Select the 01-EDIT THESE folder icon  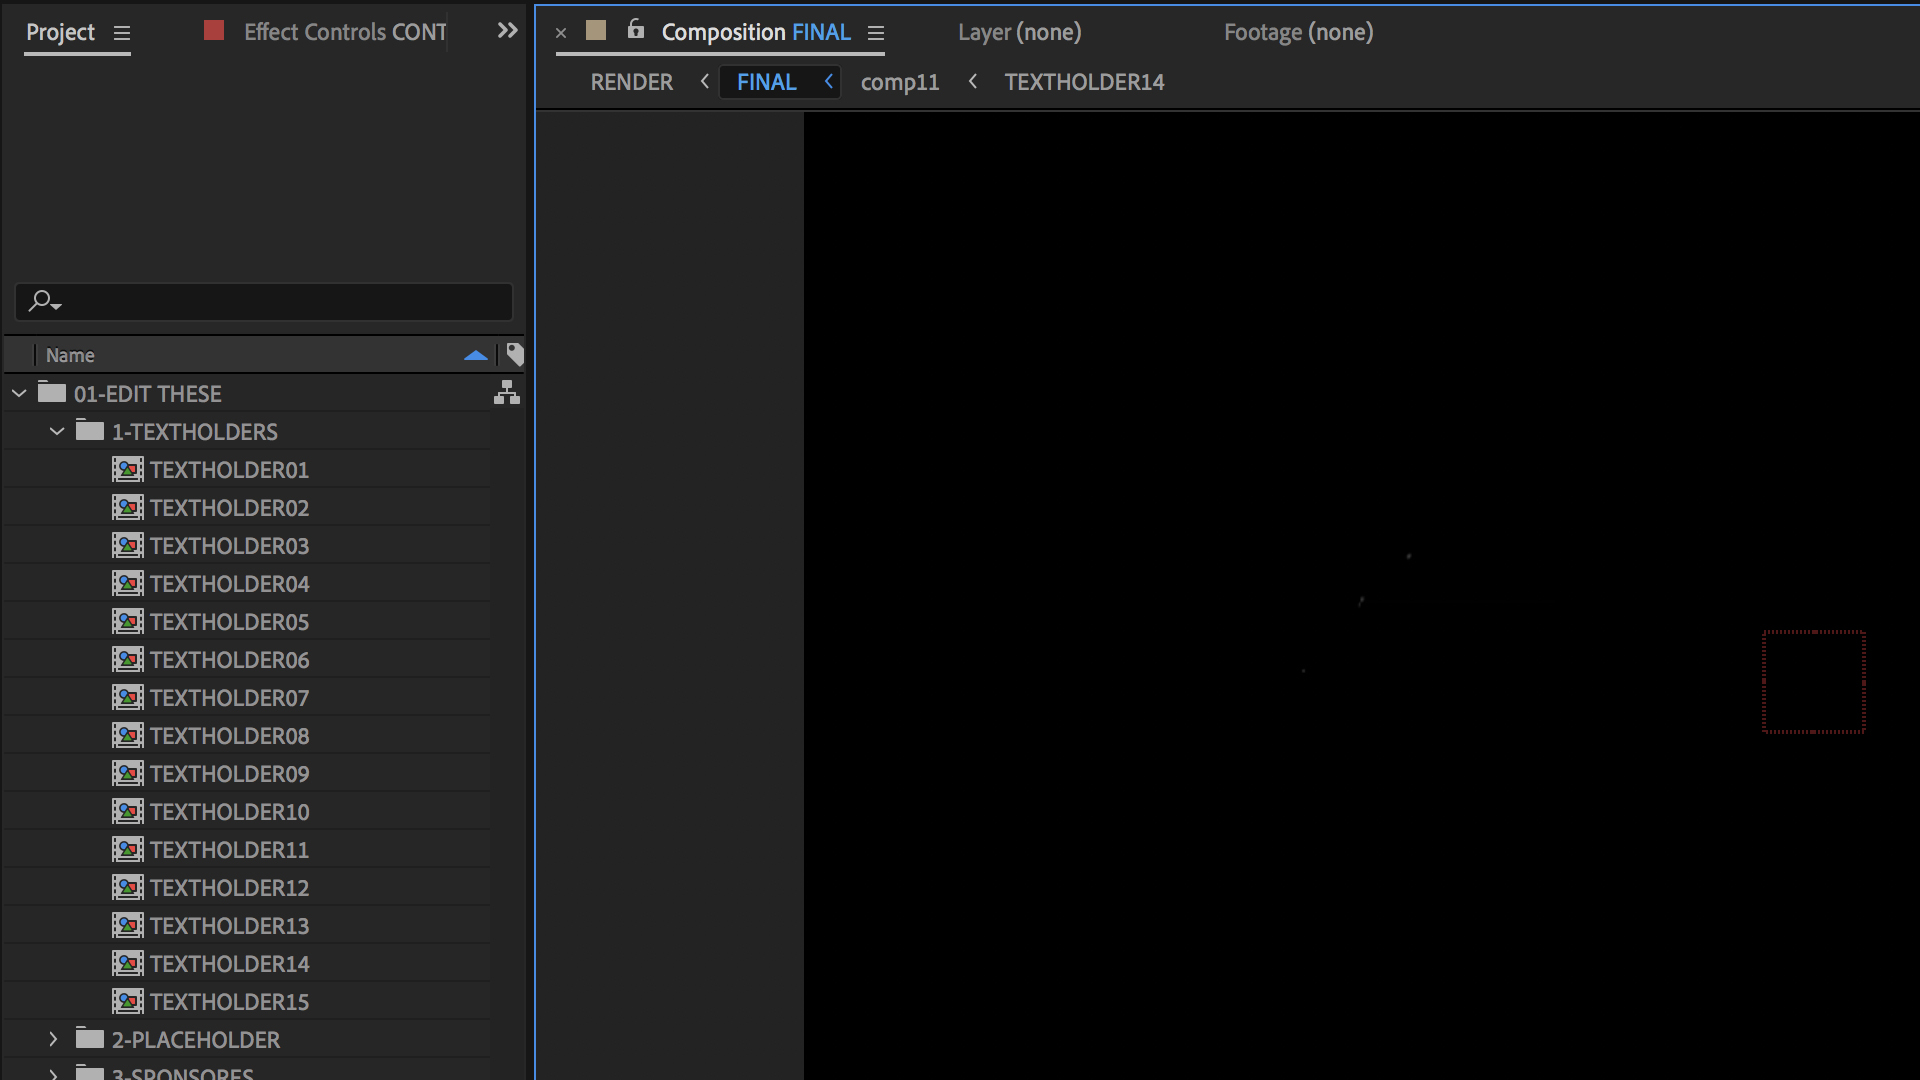point(52,393)
